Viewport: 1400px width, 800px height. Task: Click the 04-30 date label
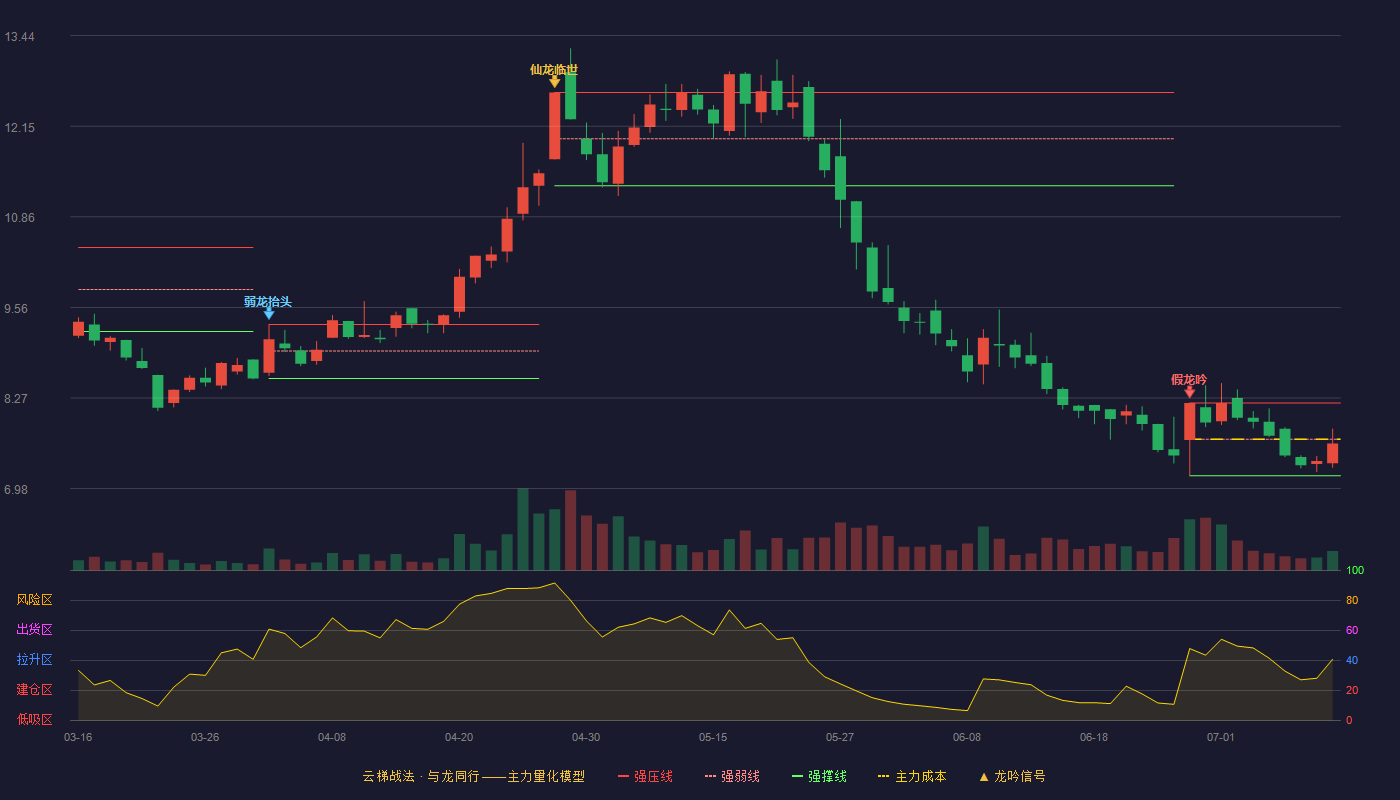pyautogui.click(x=586, y=737)
